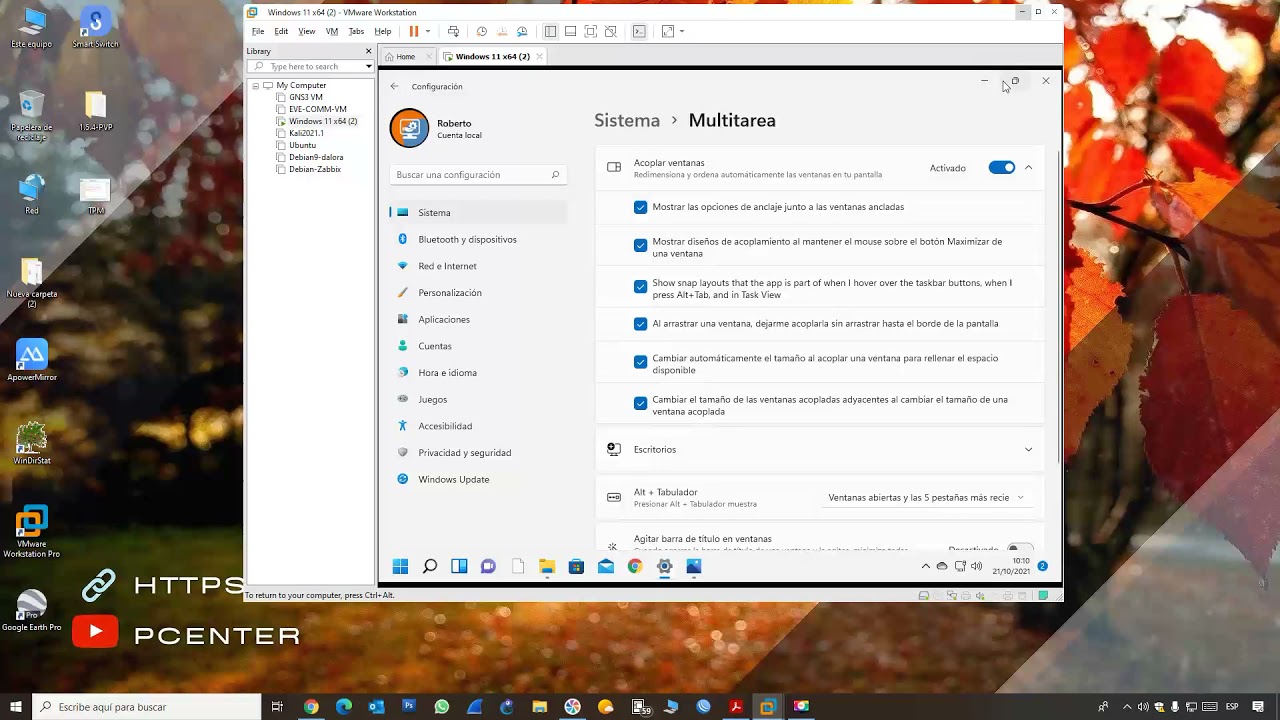Open Roberto account profile
This screenshot has height=720, width=1280.
438,128
